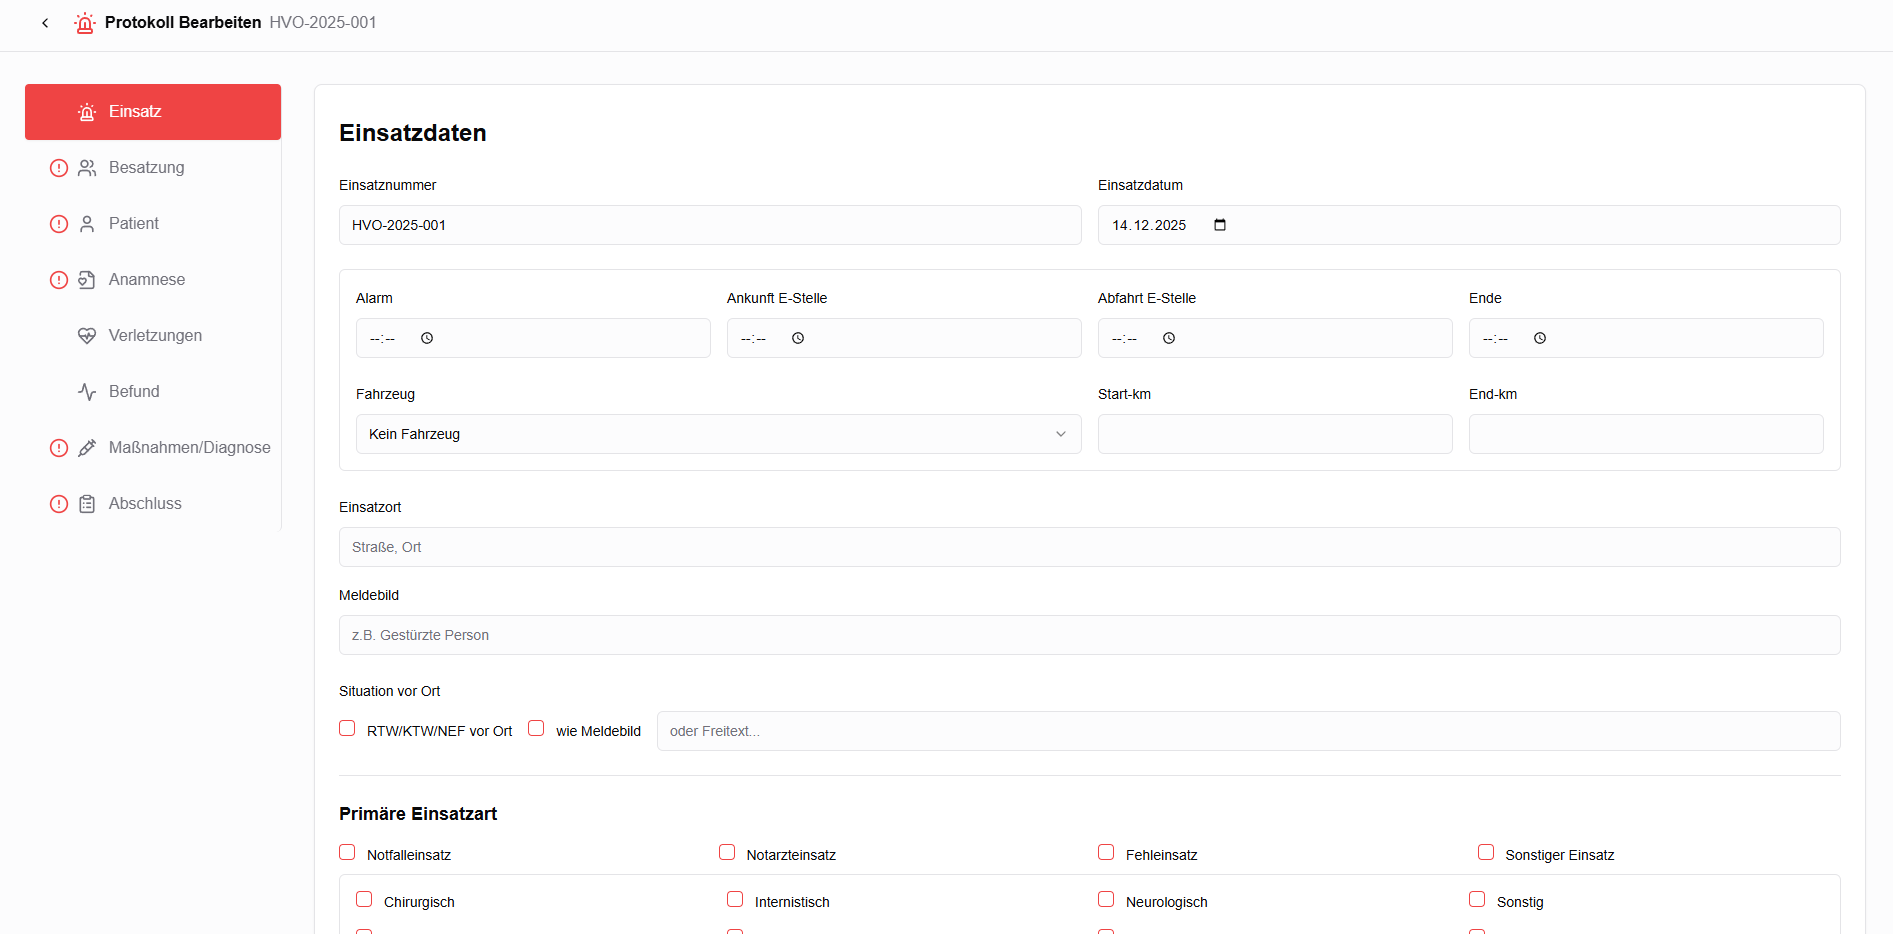Open the time picker in the Ende field

click(x=1540, y=338)
